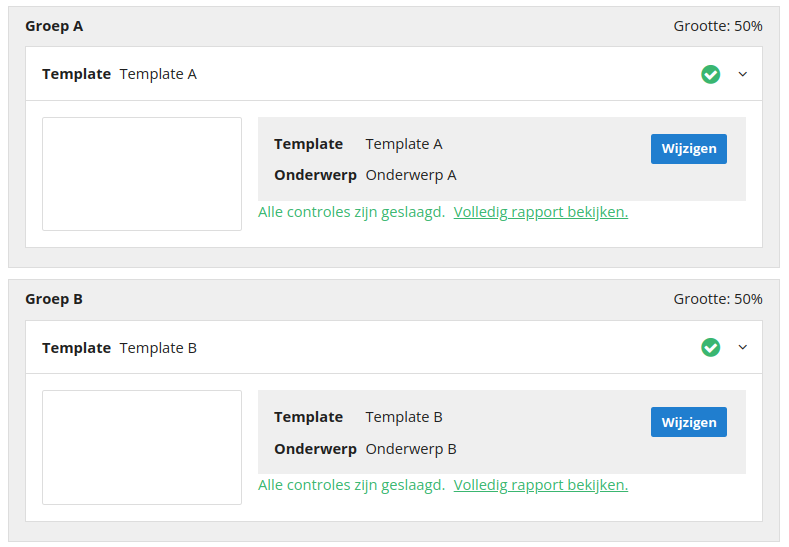Click the green checkmark icon for Template A

pos(711,74)
